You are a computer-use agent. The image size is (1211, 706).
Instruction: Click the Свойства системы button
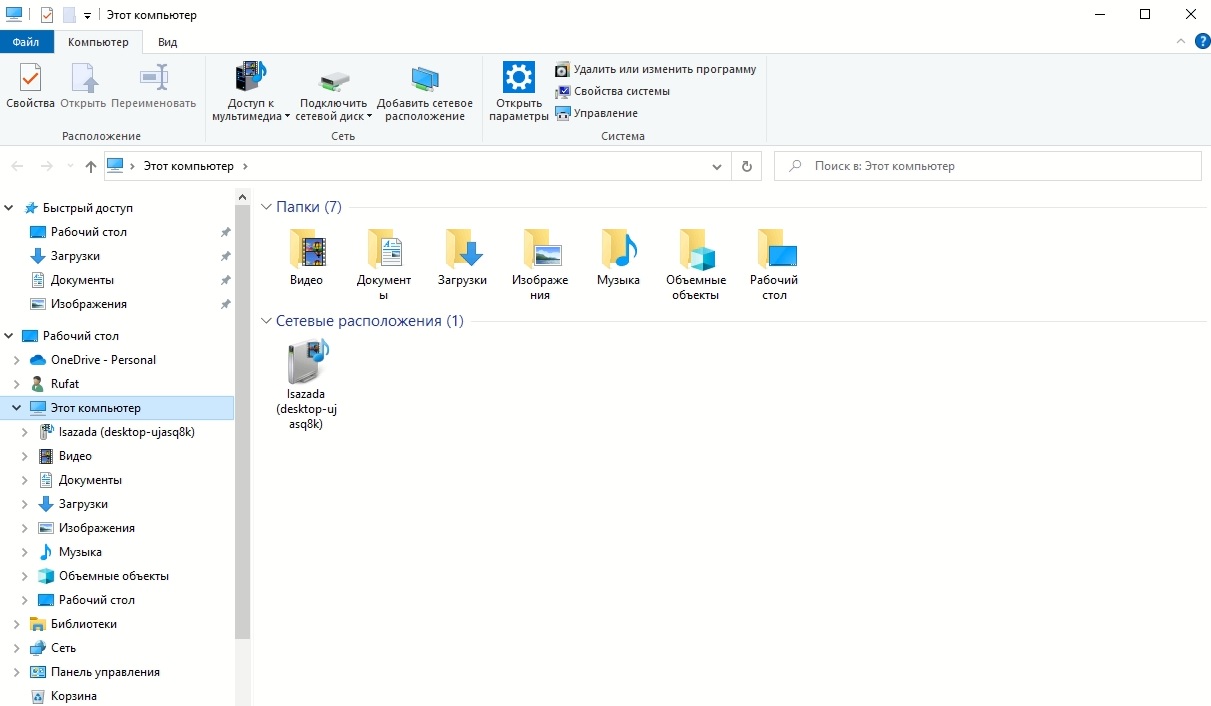coord(621,91)
